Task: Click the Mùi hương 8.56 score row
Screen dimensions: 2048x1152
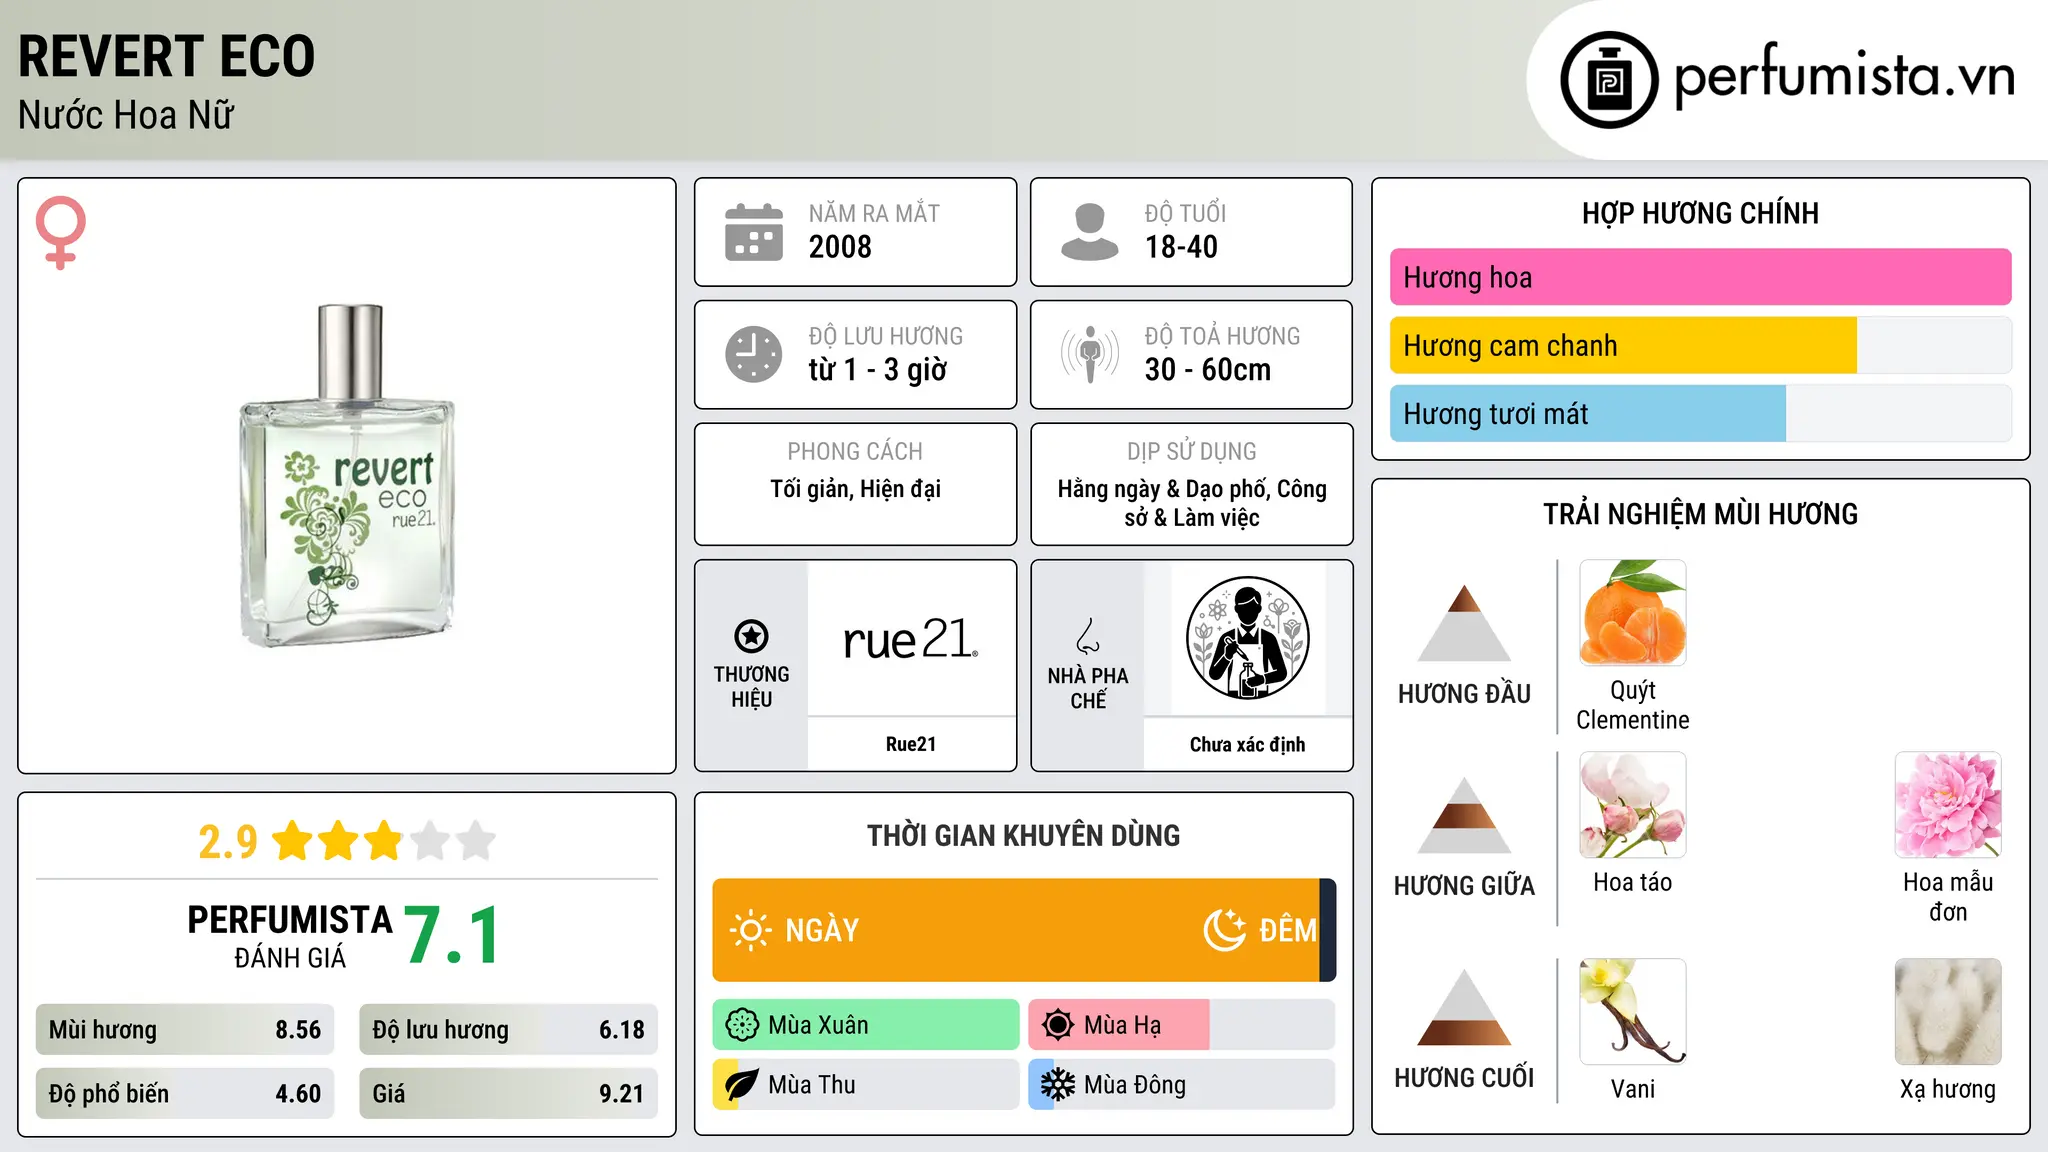Action: tap(185, 1030)
